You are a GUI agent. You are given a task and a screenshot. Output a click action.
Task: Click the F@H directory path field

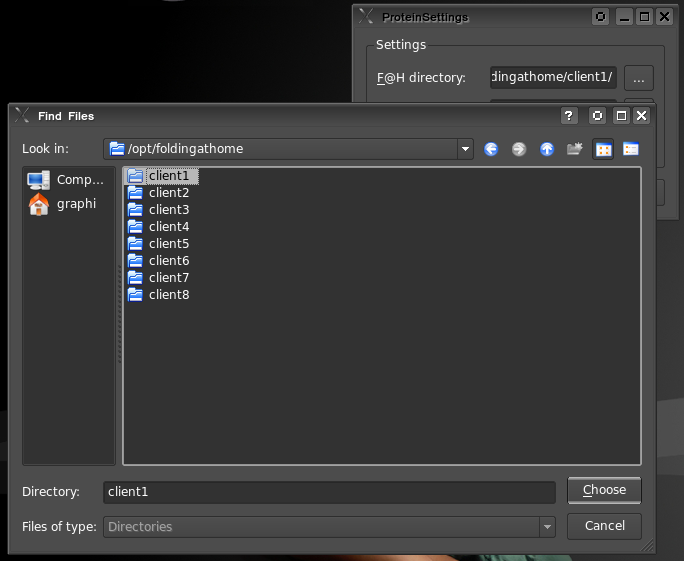point(553,77)
